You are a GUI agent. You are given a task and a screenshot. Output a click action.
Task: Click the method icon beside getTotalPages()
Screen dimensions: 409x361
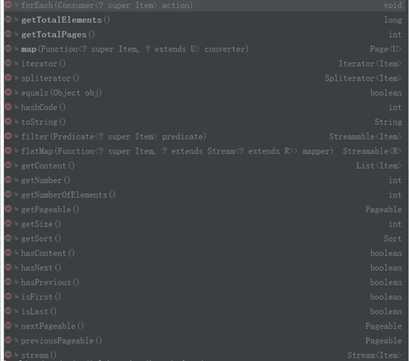pyautogui.click(x=8, y=34)
